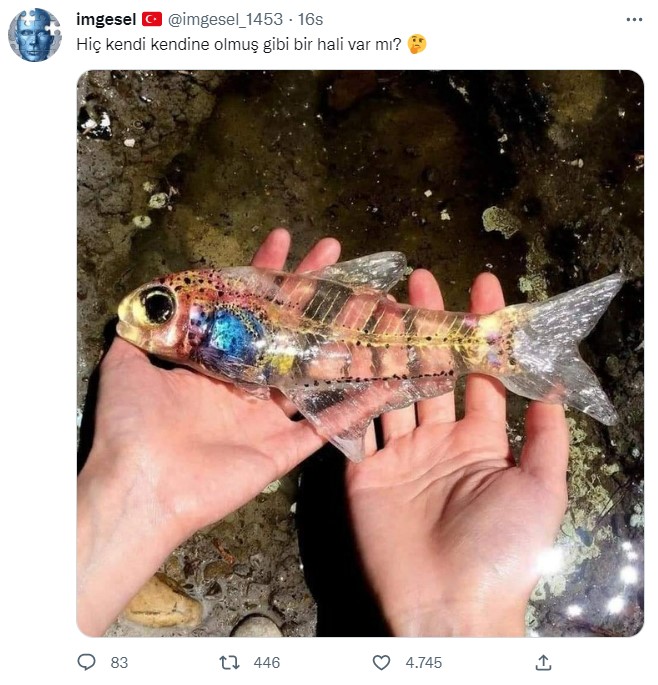Open imgesel's profile picture avatar
Viewport: 658px width, 685px height.
[x=35, y=35]
